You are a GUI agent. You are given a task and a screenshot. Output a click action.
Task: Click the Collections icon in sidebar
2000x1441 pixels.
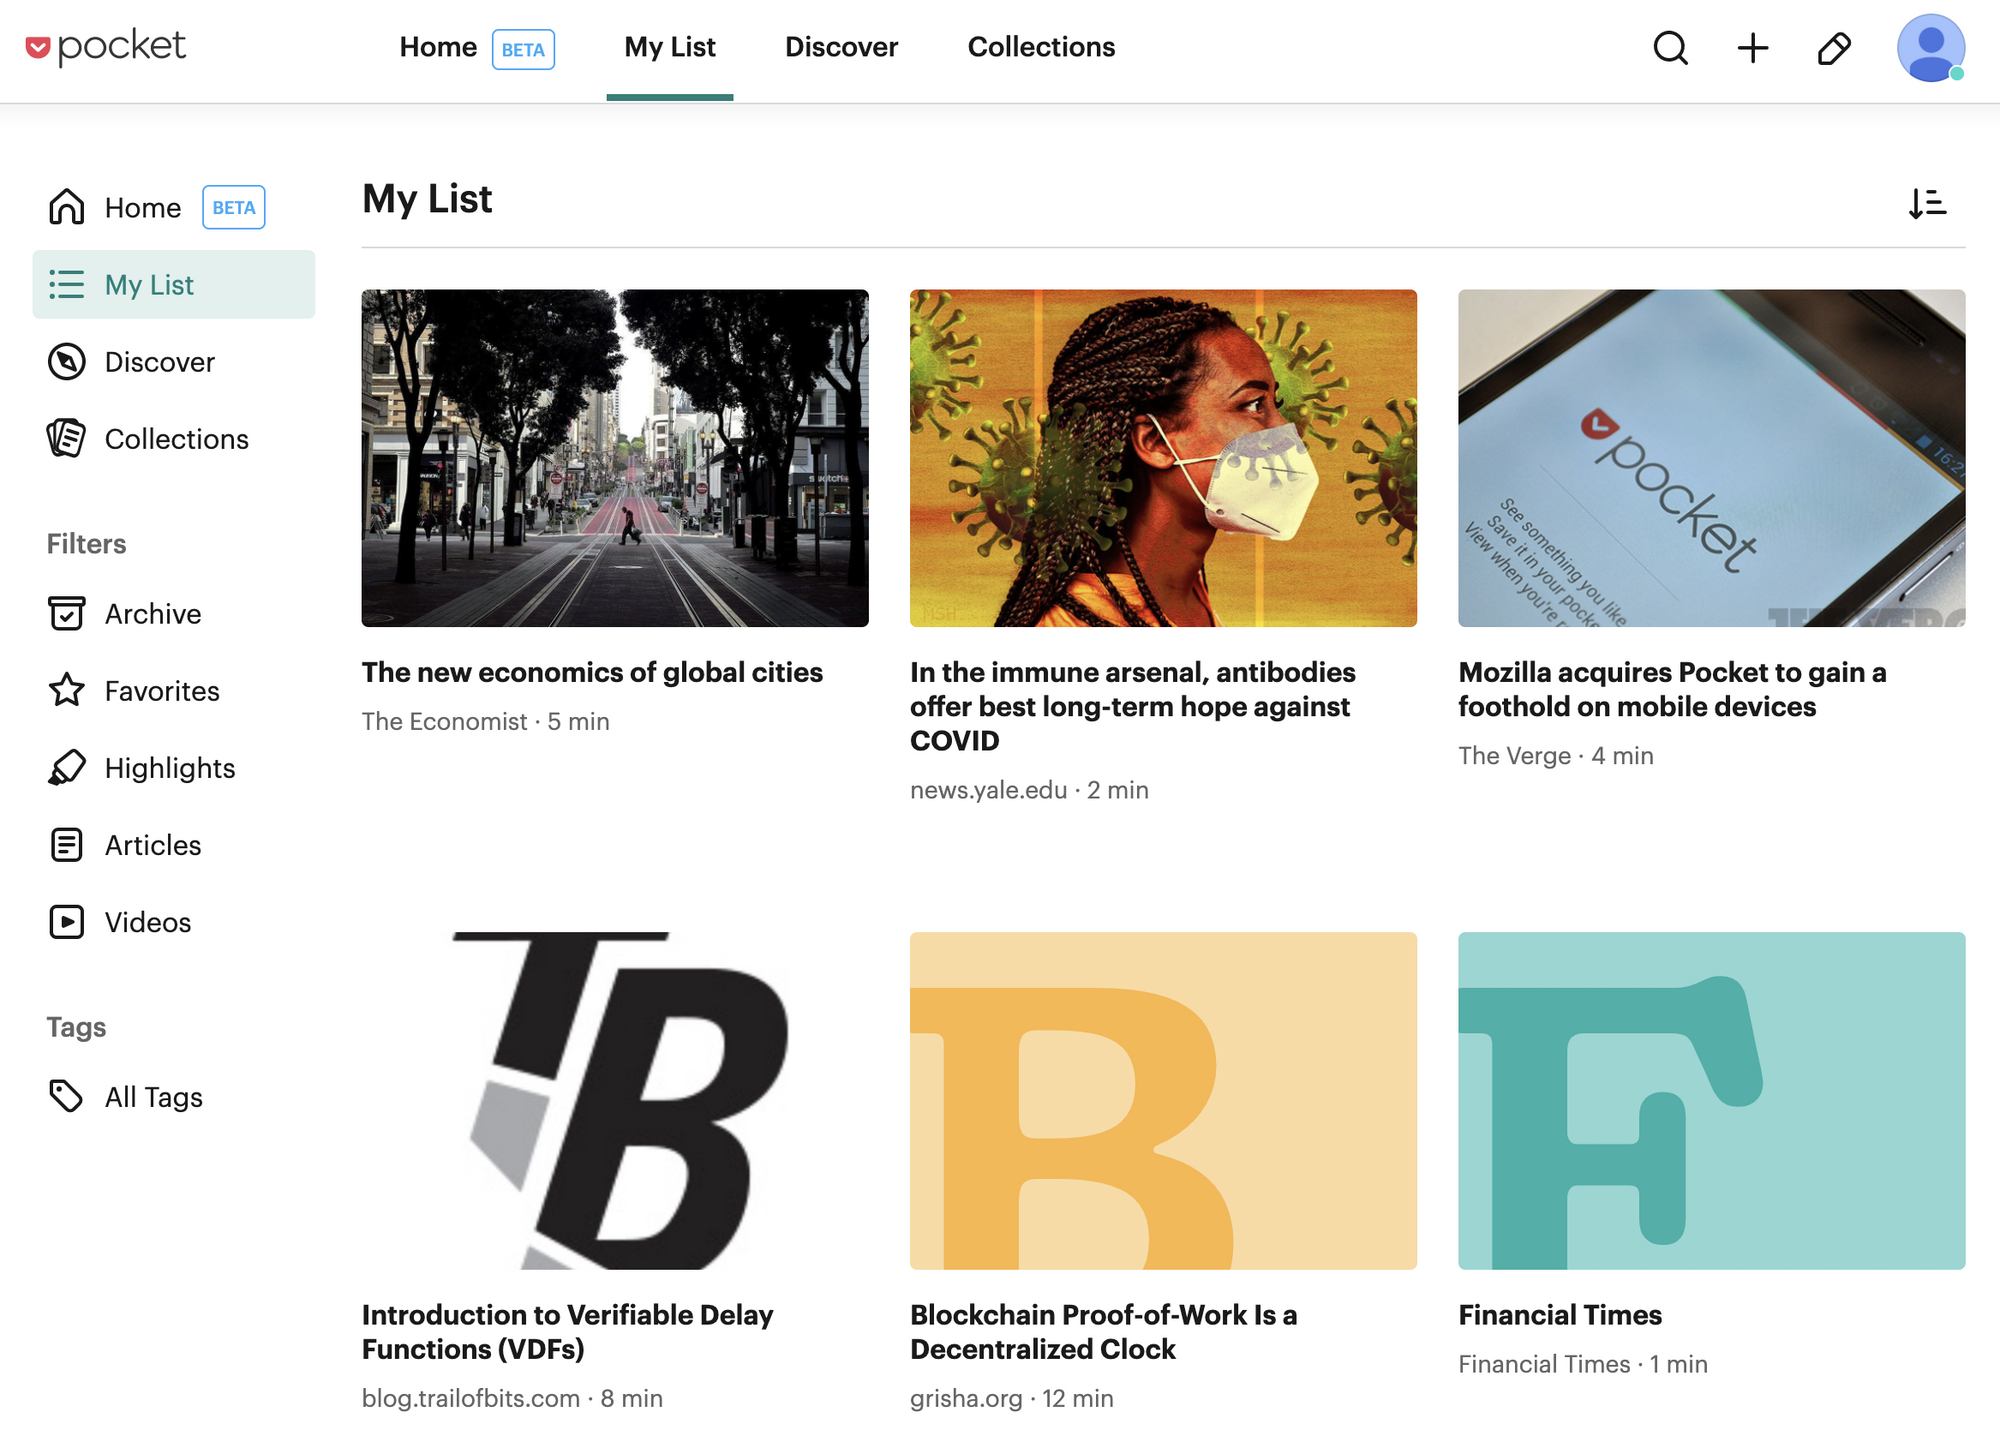point(67,438)
